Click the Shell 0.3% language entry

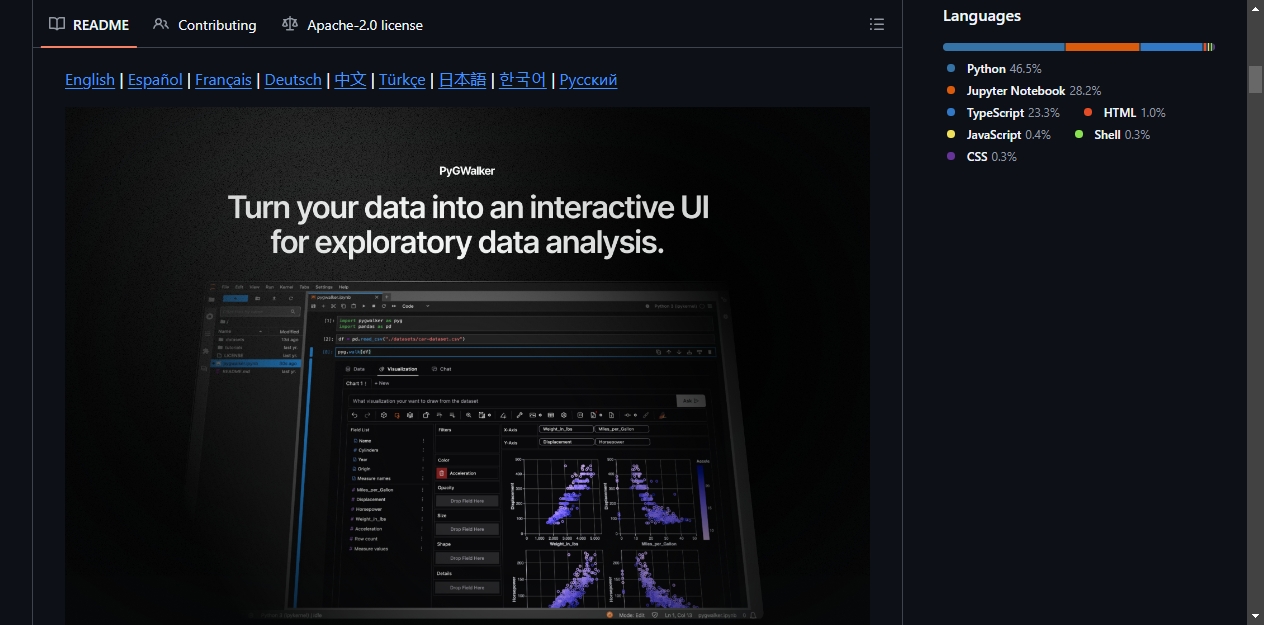point(1112,135)
